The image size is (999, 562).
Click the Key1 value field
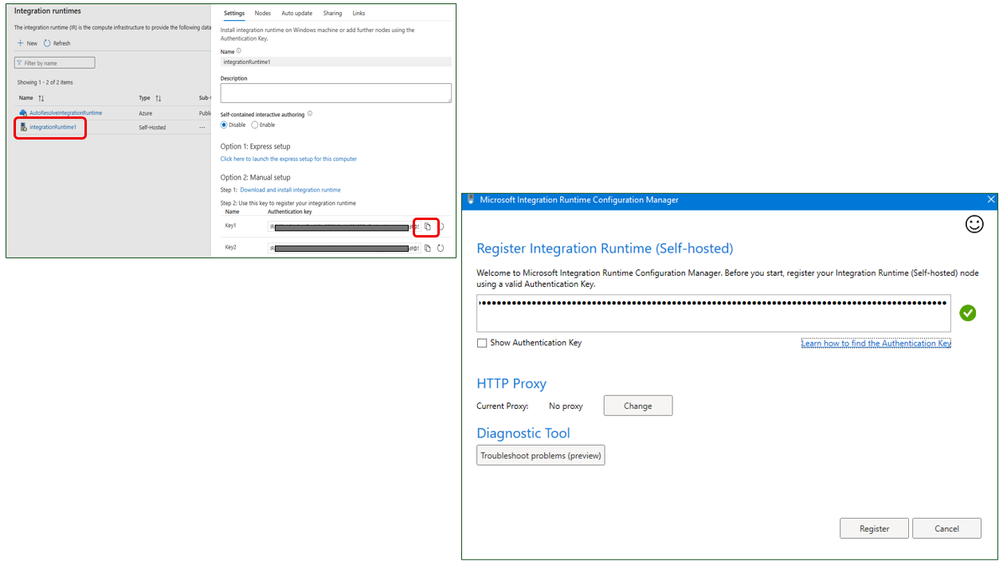(344, 227)
